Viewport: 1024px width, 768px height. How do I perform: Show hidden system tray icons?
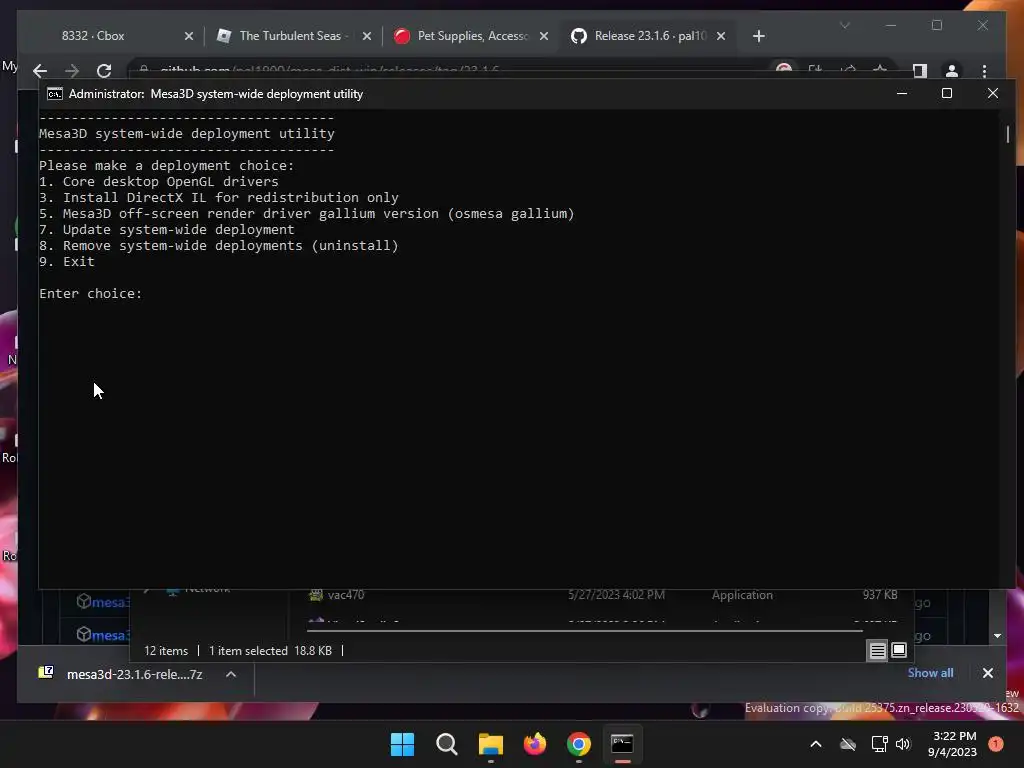coord(816,744)
